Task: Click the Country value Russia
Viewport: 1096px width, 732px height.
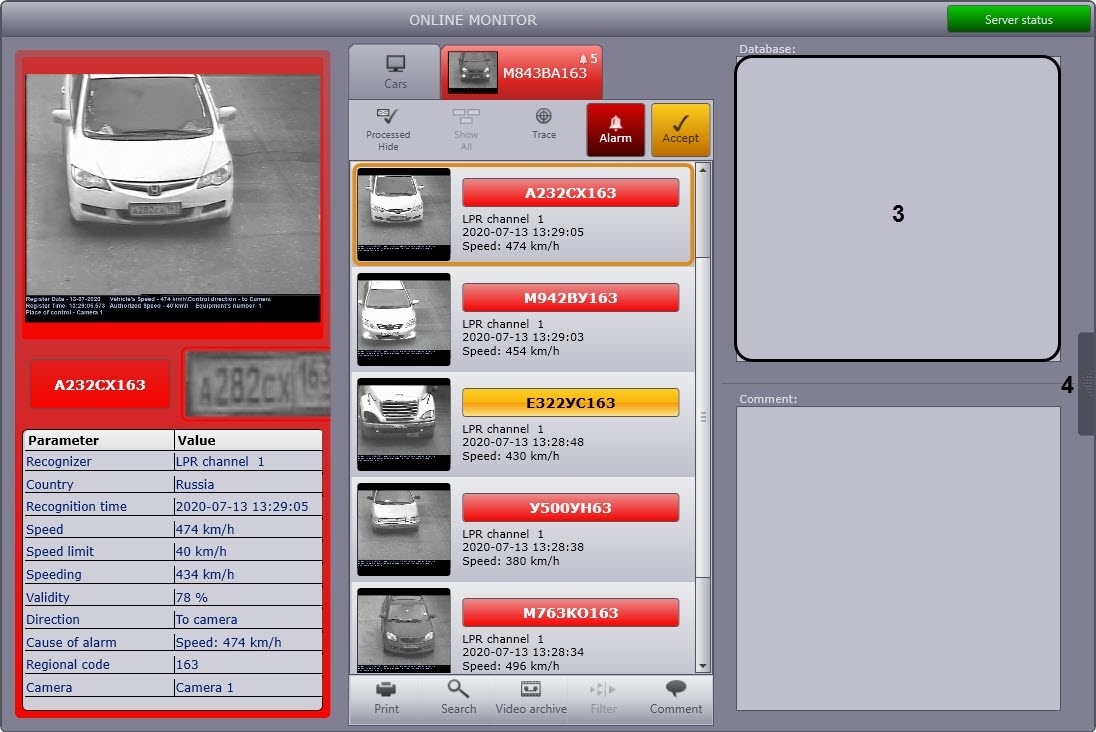Action: click(195, 485)
